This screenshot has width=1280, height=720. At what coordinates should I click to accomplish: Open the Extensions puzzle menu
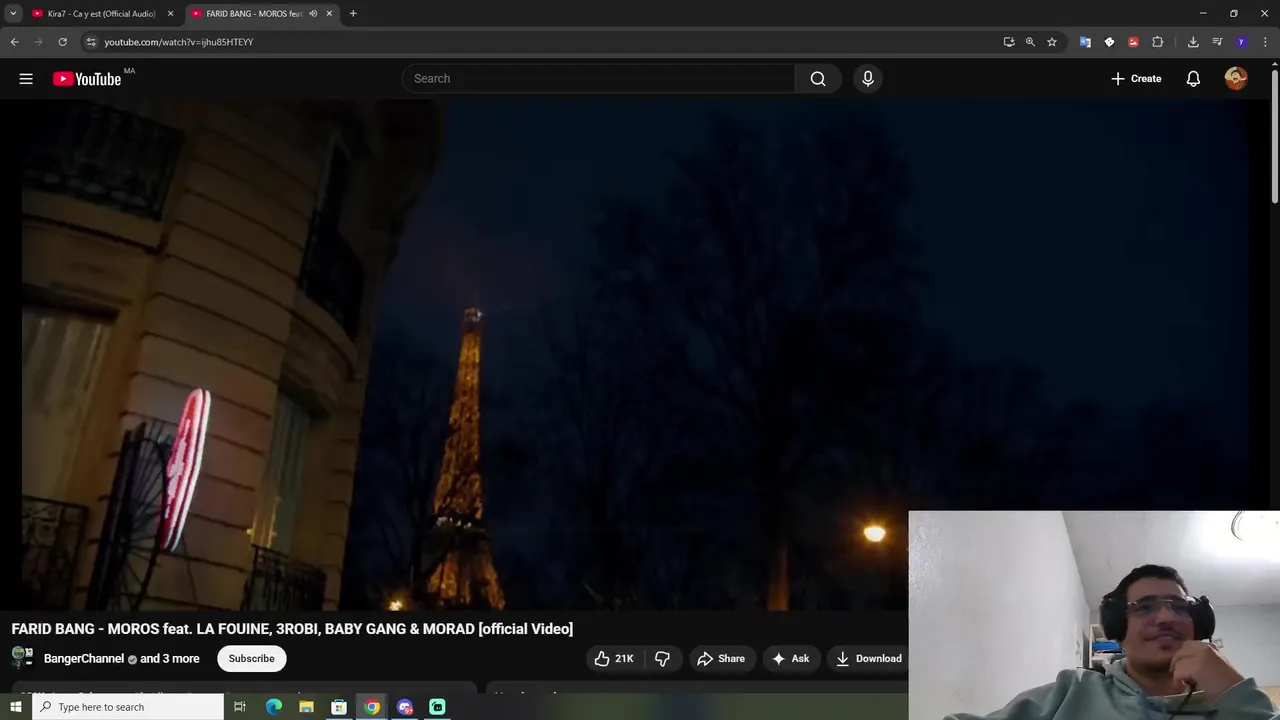point(1158,42)
